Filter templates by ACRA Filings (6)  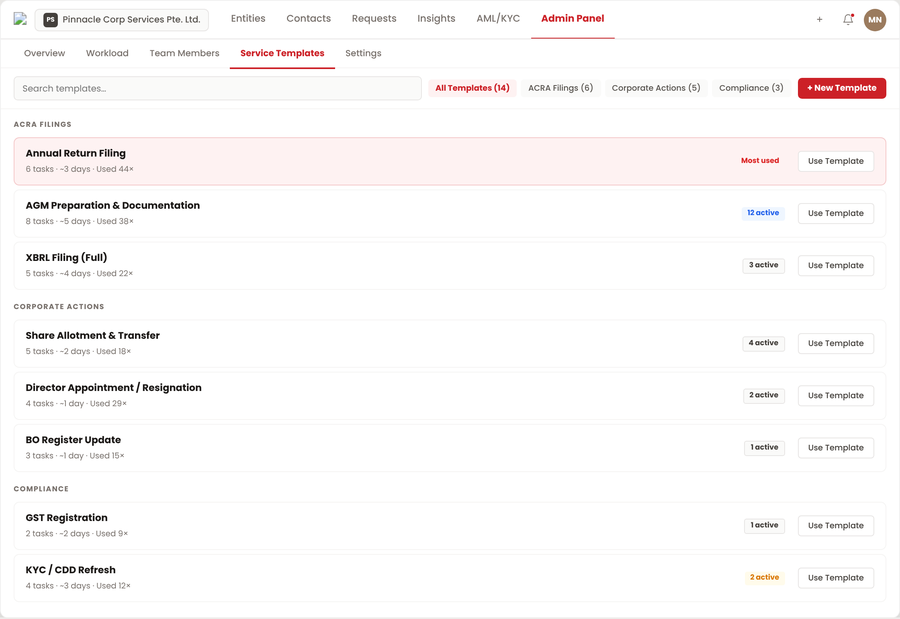pyautogui.click(x=560, y=88)
